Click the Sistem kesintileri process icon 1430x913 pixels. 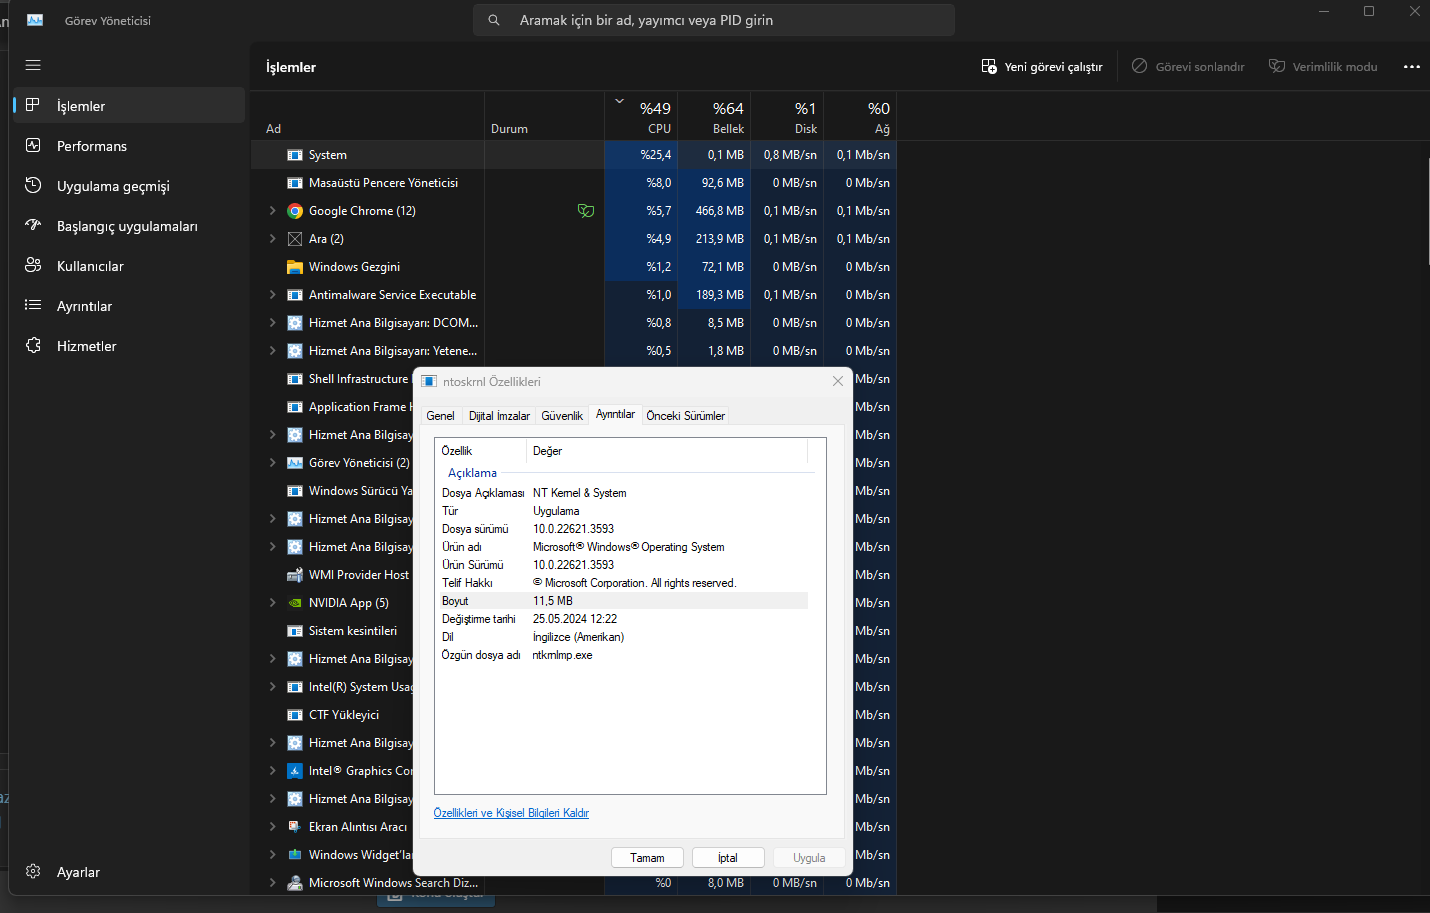295,631
